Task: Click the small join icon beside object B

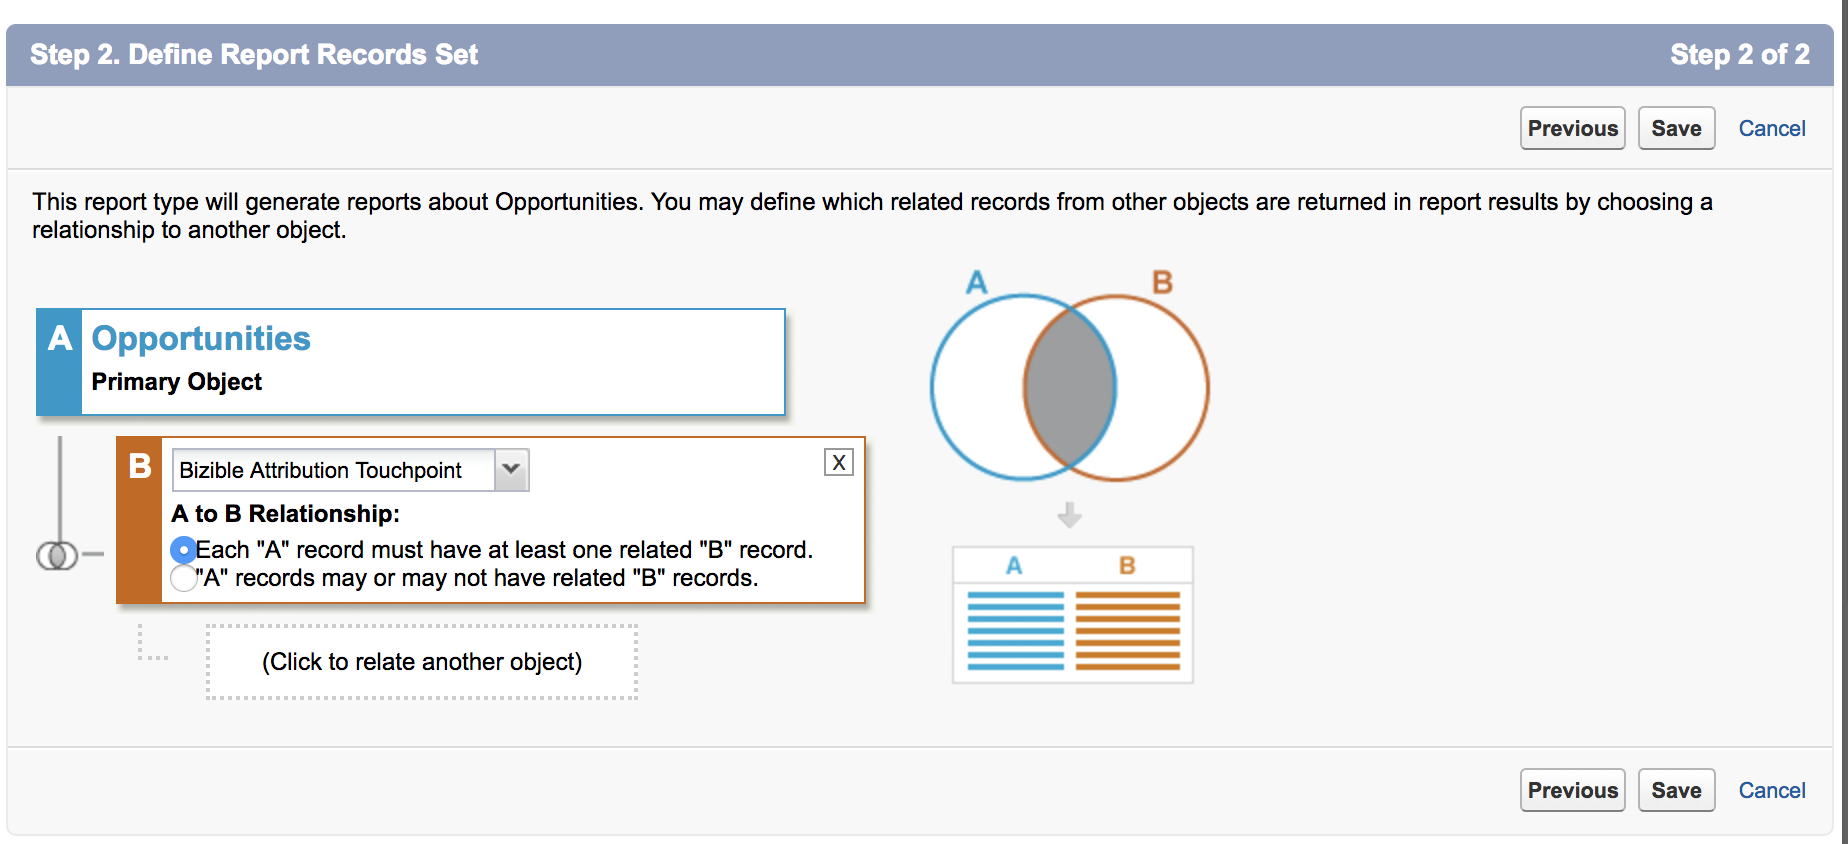Action: point(57,555)
